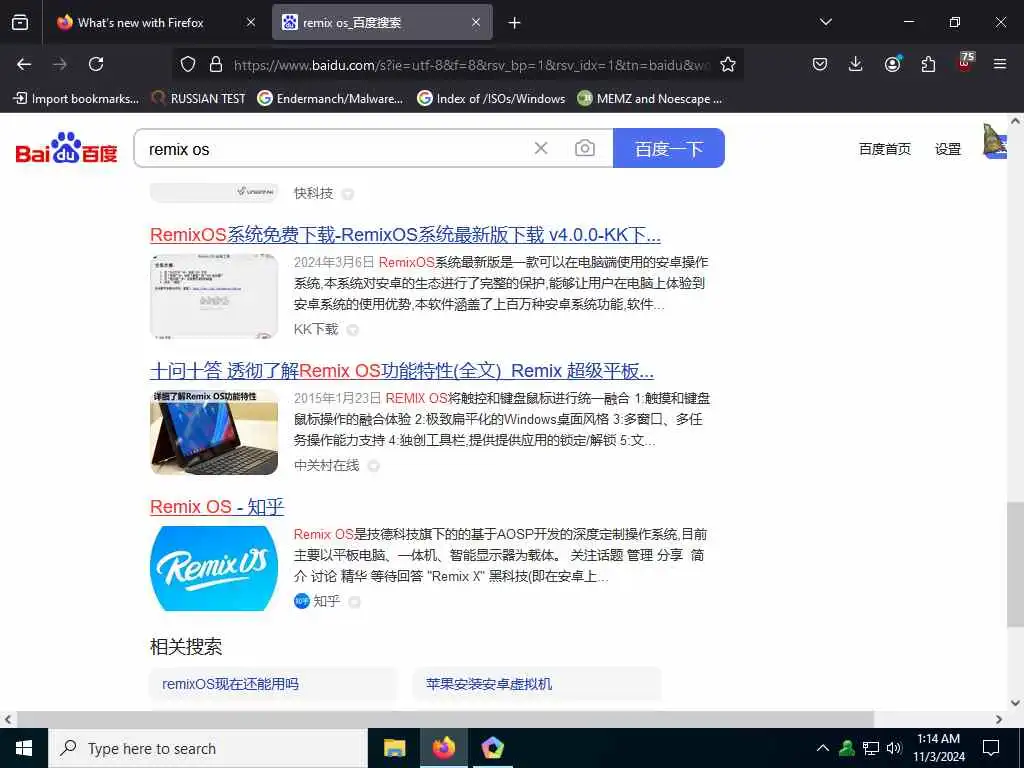Go to 百度首页 link
This screenshot has height=768, width=1024.
pos(885,149)
